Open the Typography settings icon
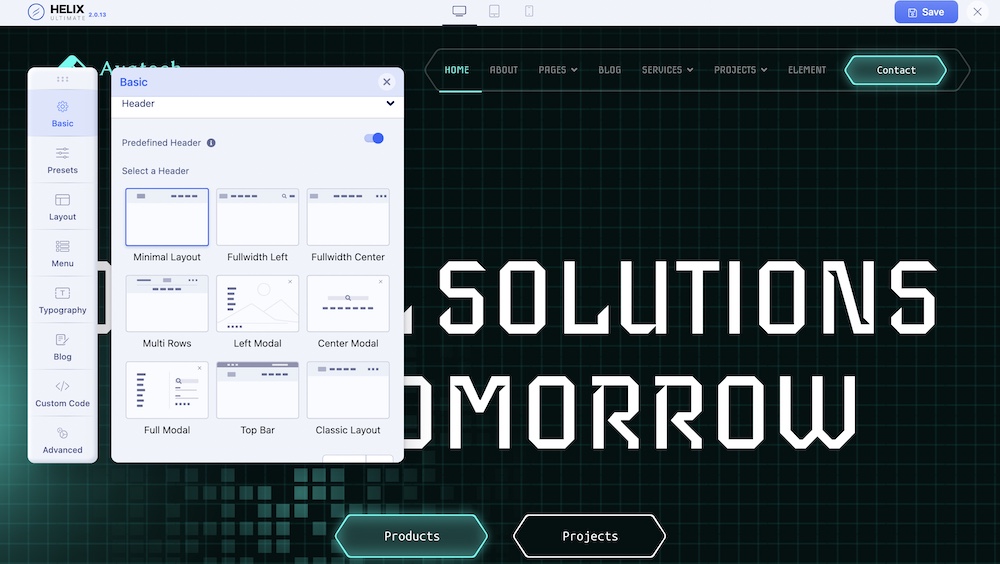 [x=62, y=293]
